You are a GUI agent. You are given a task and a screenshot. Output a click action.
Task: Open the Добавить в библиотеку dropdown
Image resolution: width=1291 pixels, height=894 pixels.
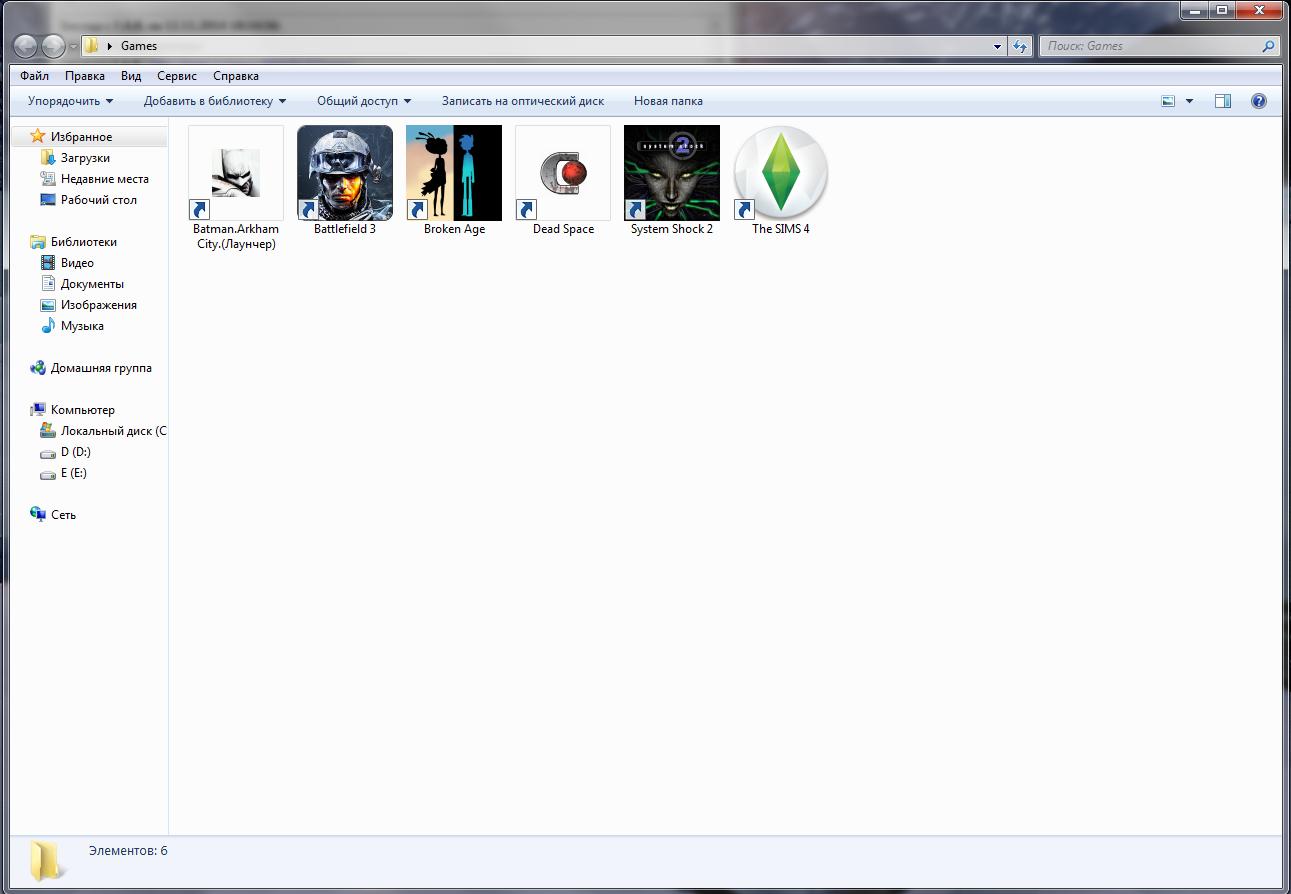(x=215, y=101)
